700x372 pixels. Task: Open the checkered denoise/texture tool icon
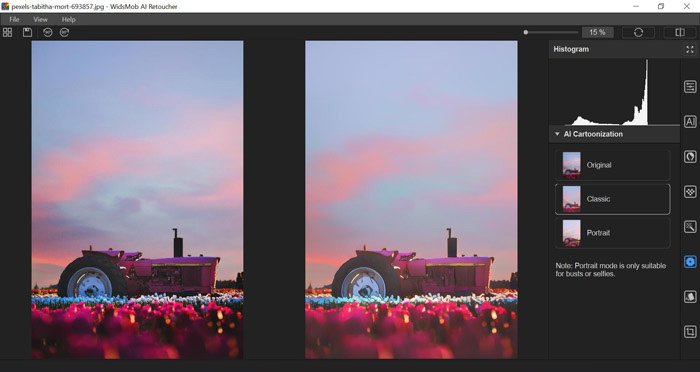pos(690,192)
